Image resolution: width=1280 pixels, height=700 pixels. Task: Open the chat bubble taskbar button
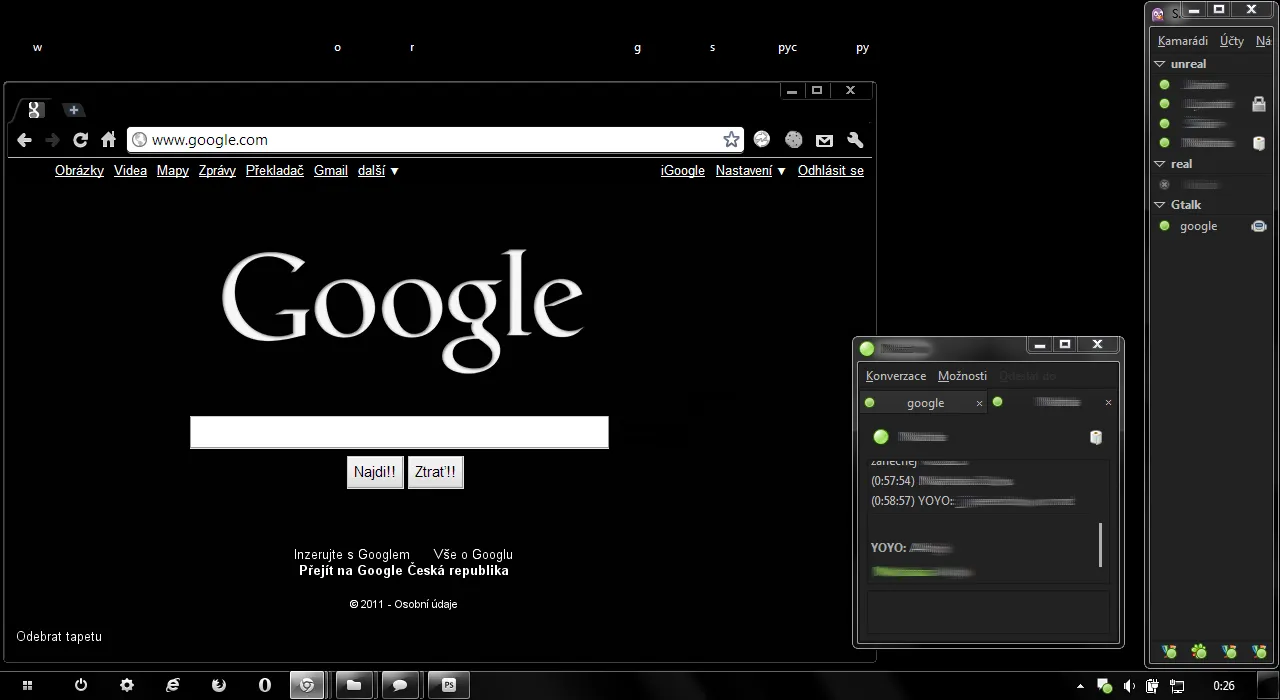click(x=400, y=685)
